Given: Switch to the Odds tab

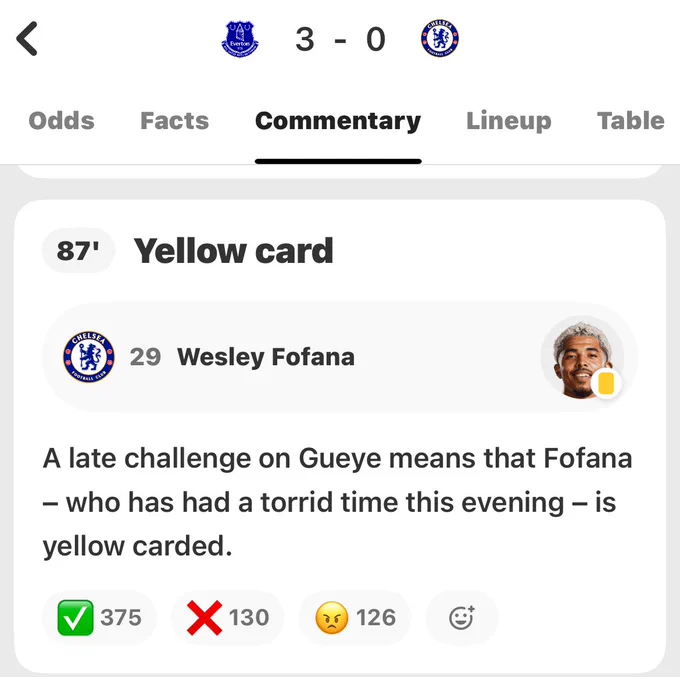Looking at the screenshot, I should pyautogui.click(x=62, y=121).
